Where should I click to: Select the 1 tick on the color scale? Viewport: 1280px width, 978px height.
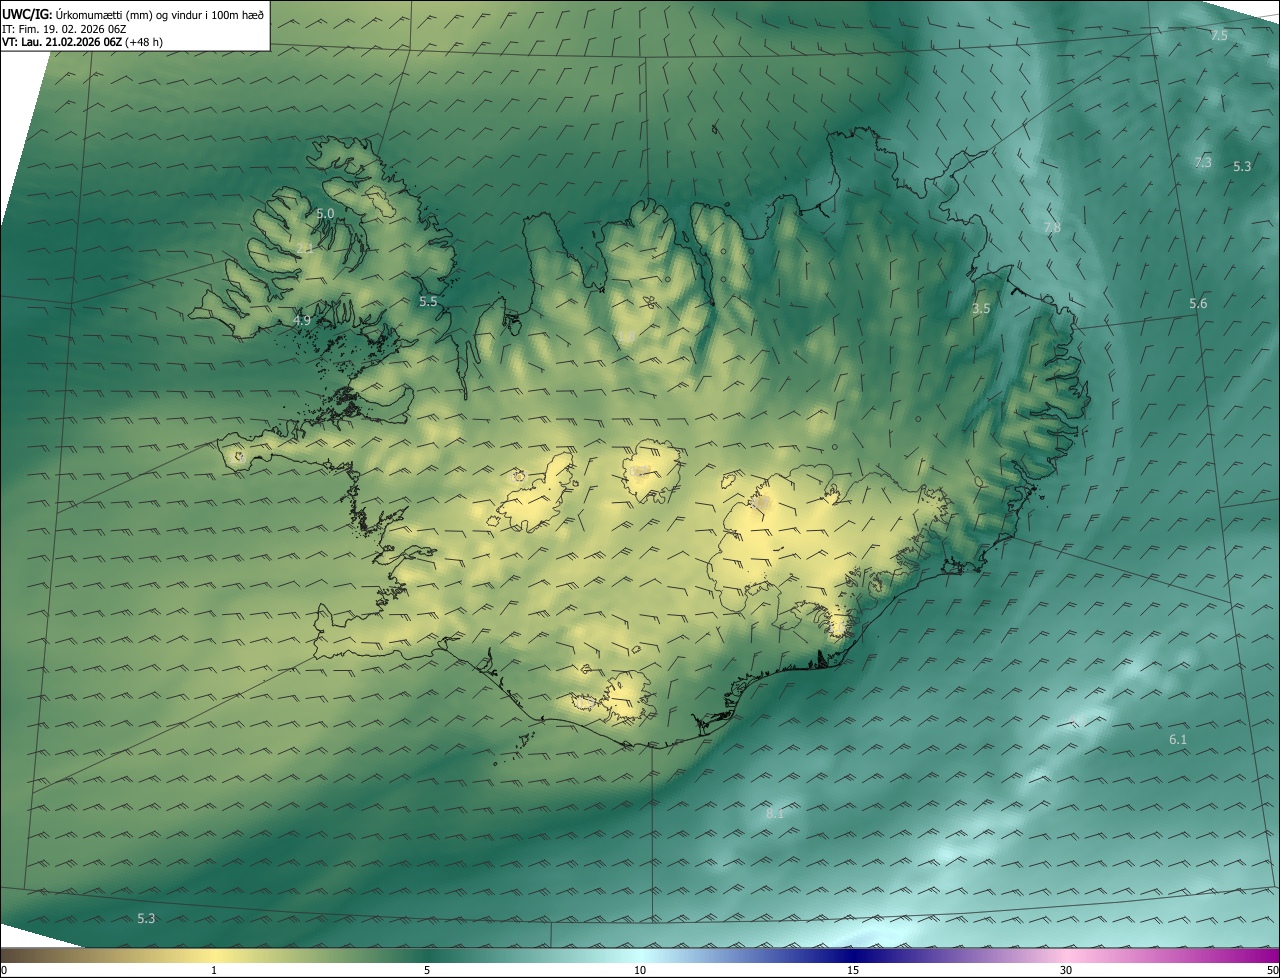point(214,970)
